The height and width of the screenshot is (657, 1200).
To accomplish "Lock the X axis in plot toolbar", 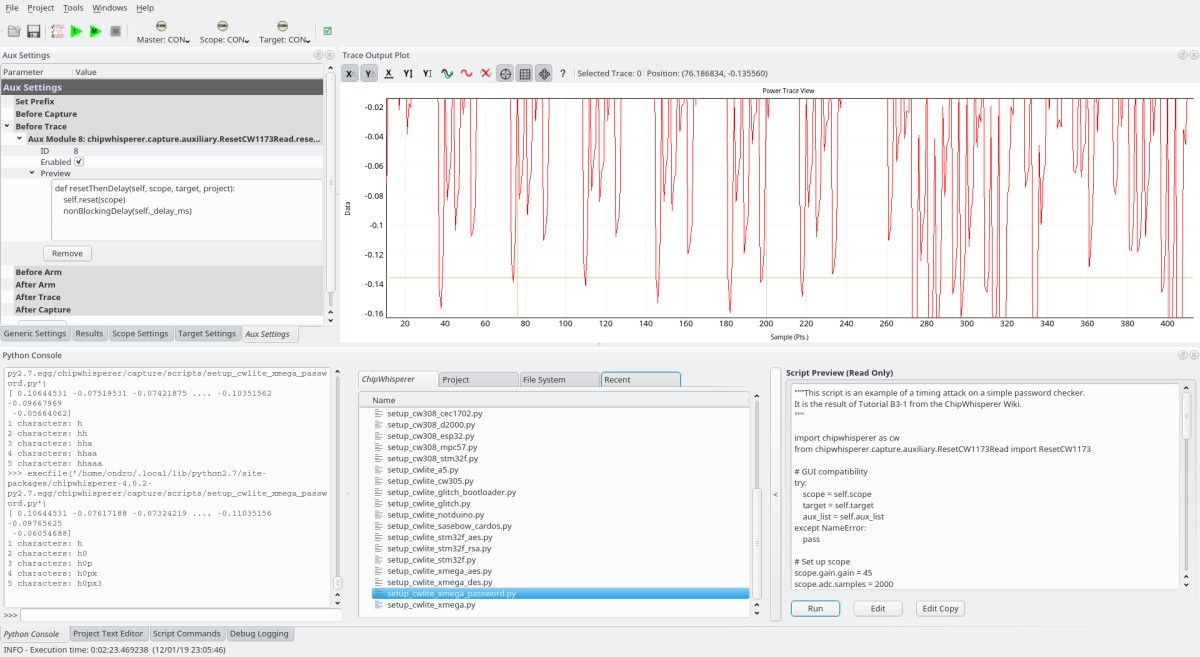I will pyautogui.click(x=350, y=73).
